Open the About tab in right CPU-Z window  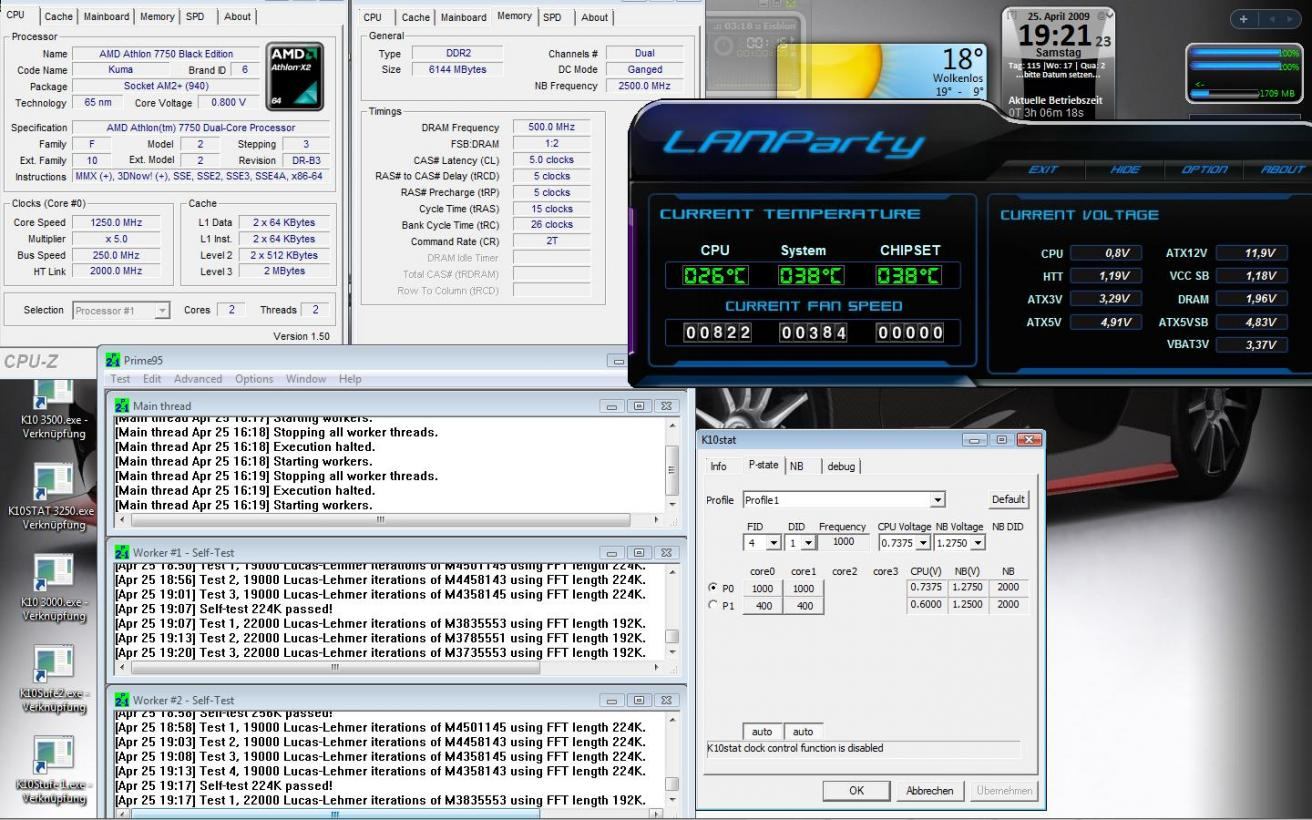[x=594, y=17]
